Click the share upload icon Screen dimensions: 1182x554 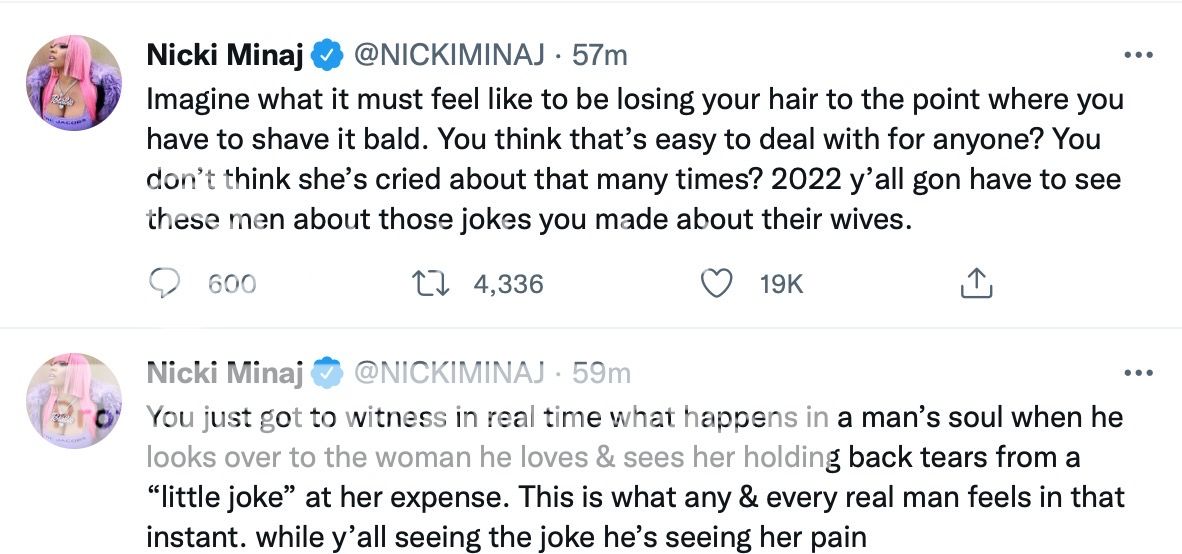pyautogui.click(x=976, y=284)
